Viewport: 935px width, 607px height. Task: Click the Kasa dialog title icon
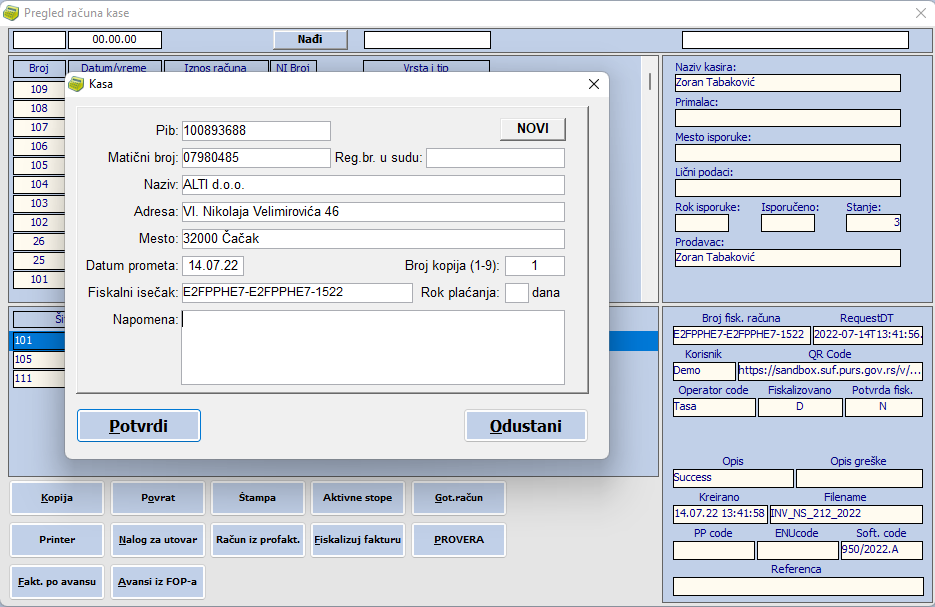point(76,84)
